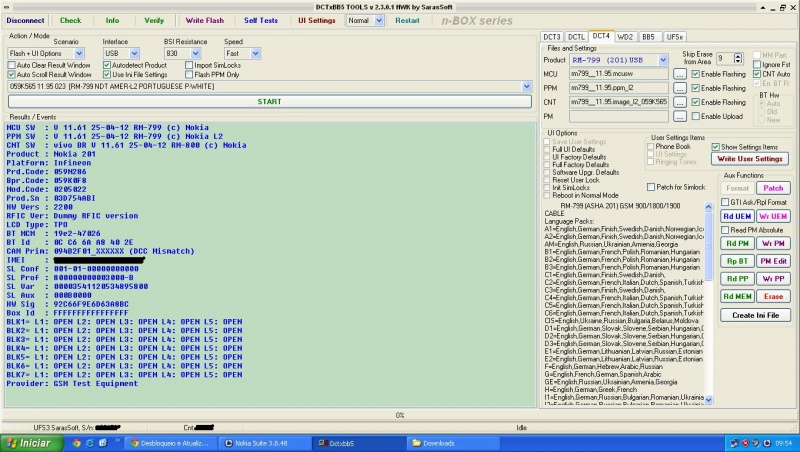Open the Interface USB dropdown
This screenshot has height=452, width=800.
click(134, 53)
